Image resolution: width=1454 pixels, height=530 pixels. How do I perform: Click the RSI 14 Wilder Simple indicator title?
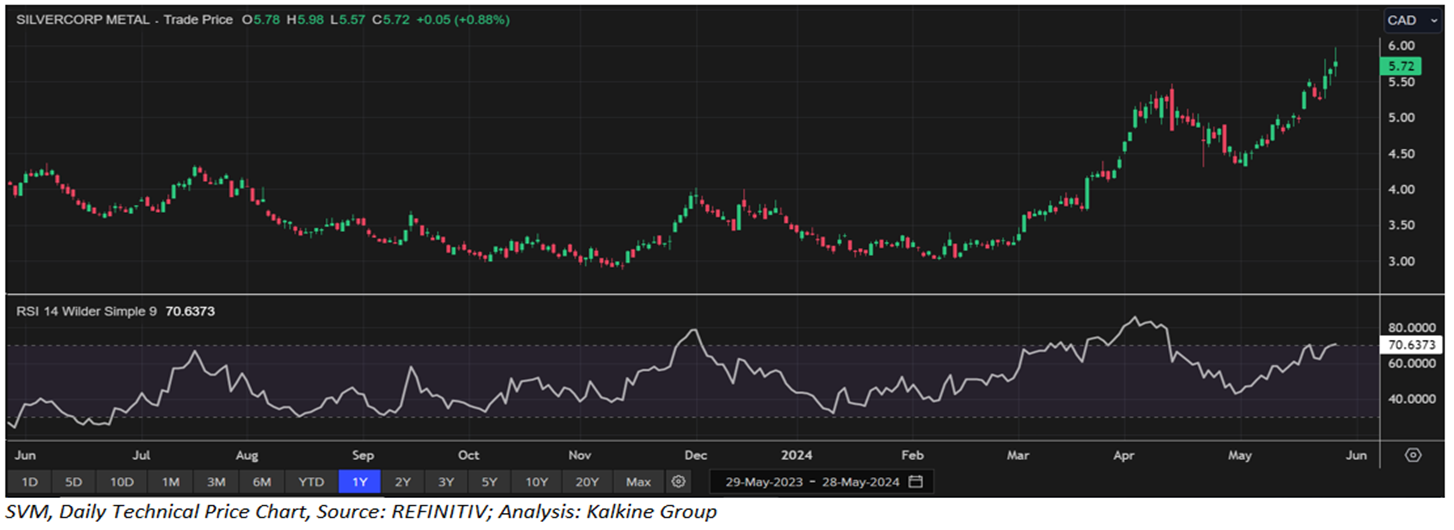pos(87,311)
